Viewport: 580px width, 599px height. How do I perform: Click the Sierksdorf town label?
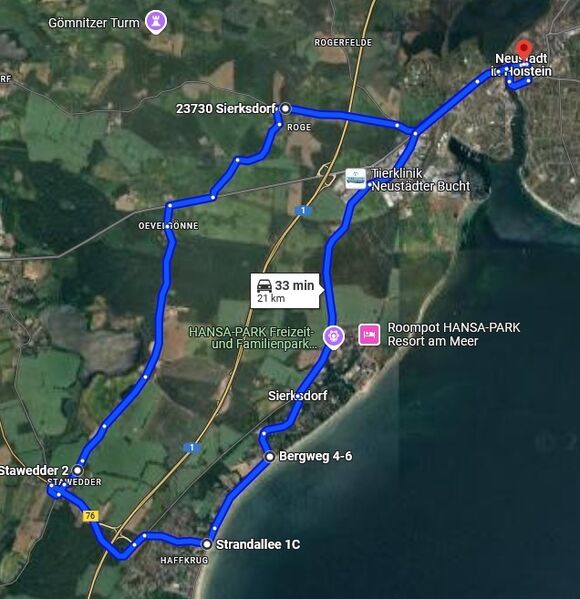click(x=298, y=395)
